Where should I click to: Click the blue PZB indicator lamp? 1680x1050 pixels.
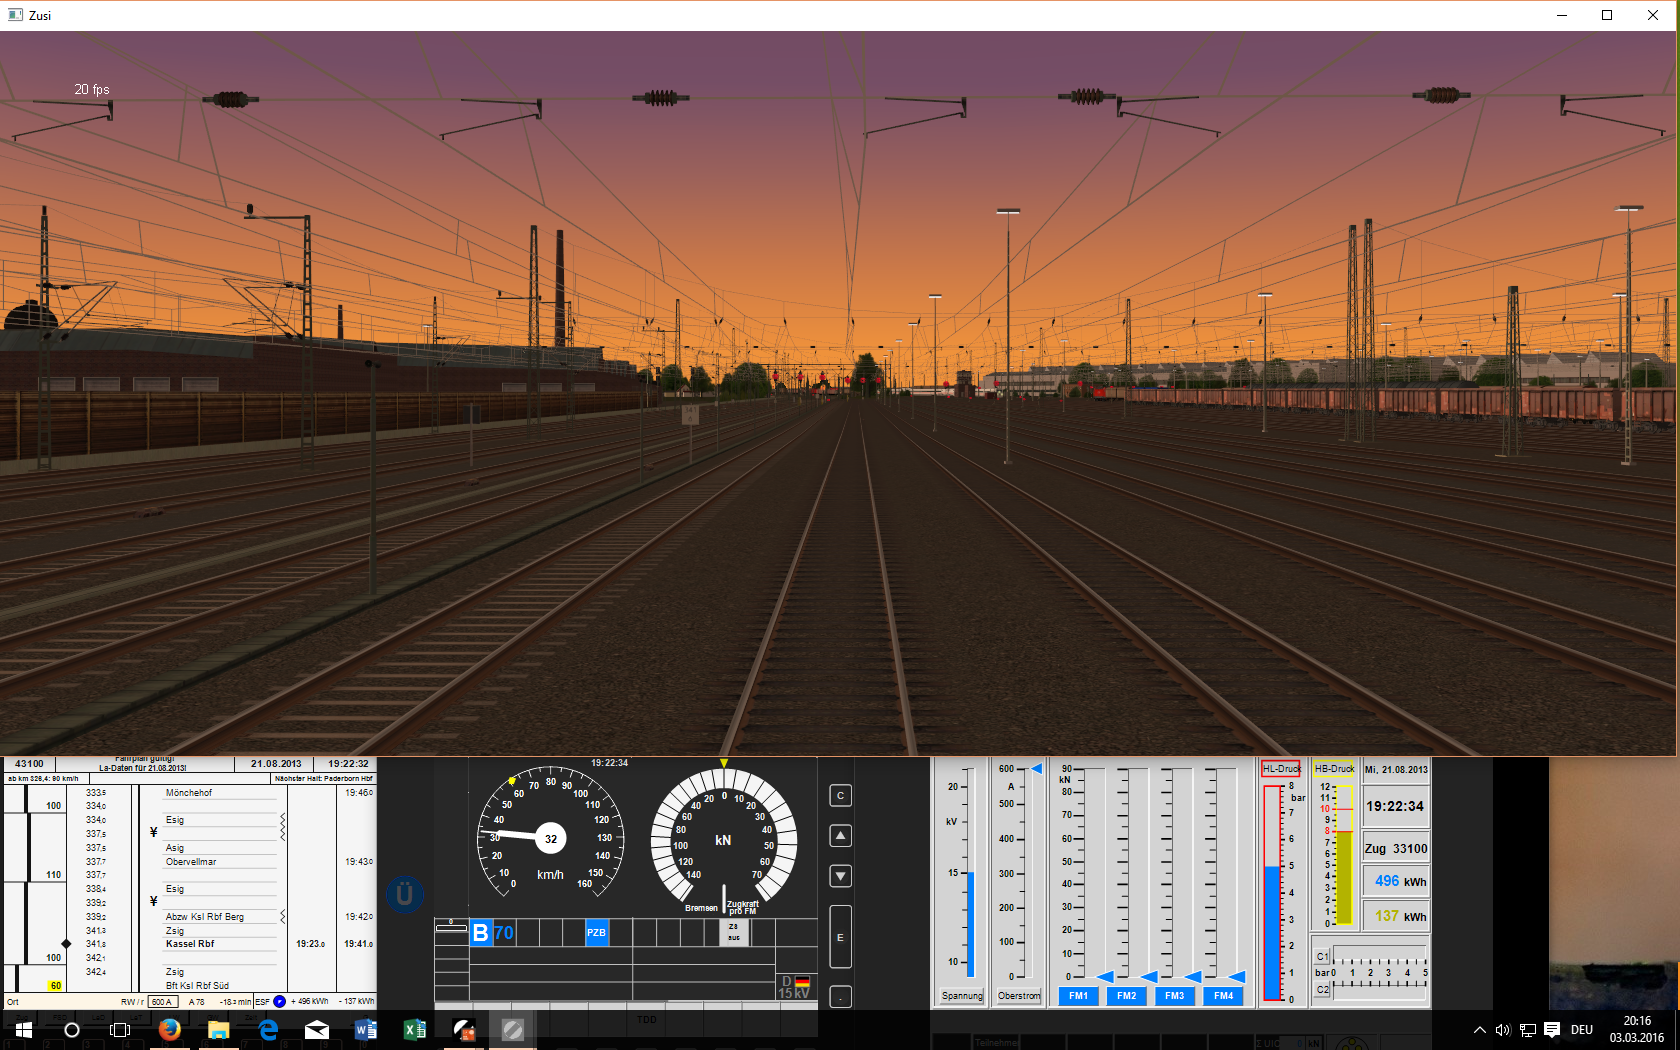(x=596, y=933)
